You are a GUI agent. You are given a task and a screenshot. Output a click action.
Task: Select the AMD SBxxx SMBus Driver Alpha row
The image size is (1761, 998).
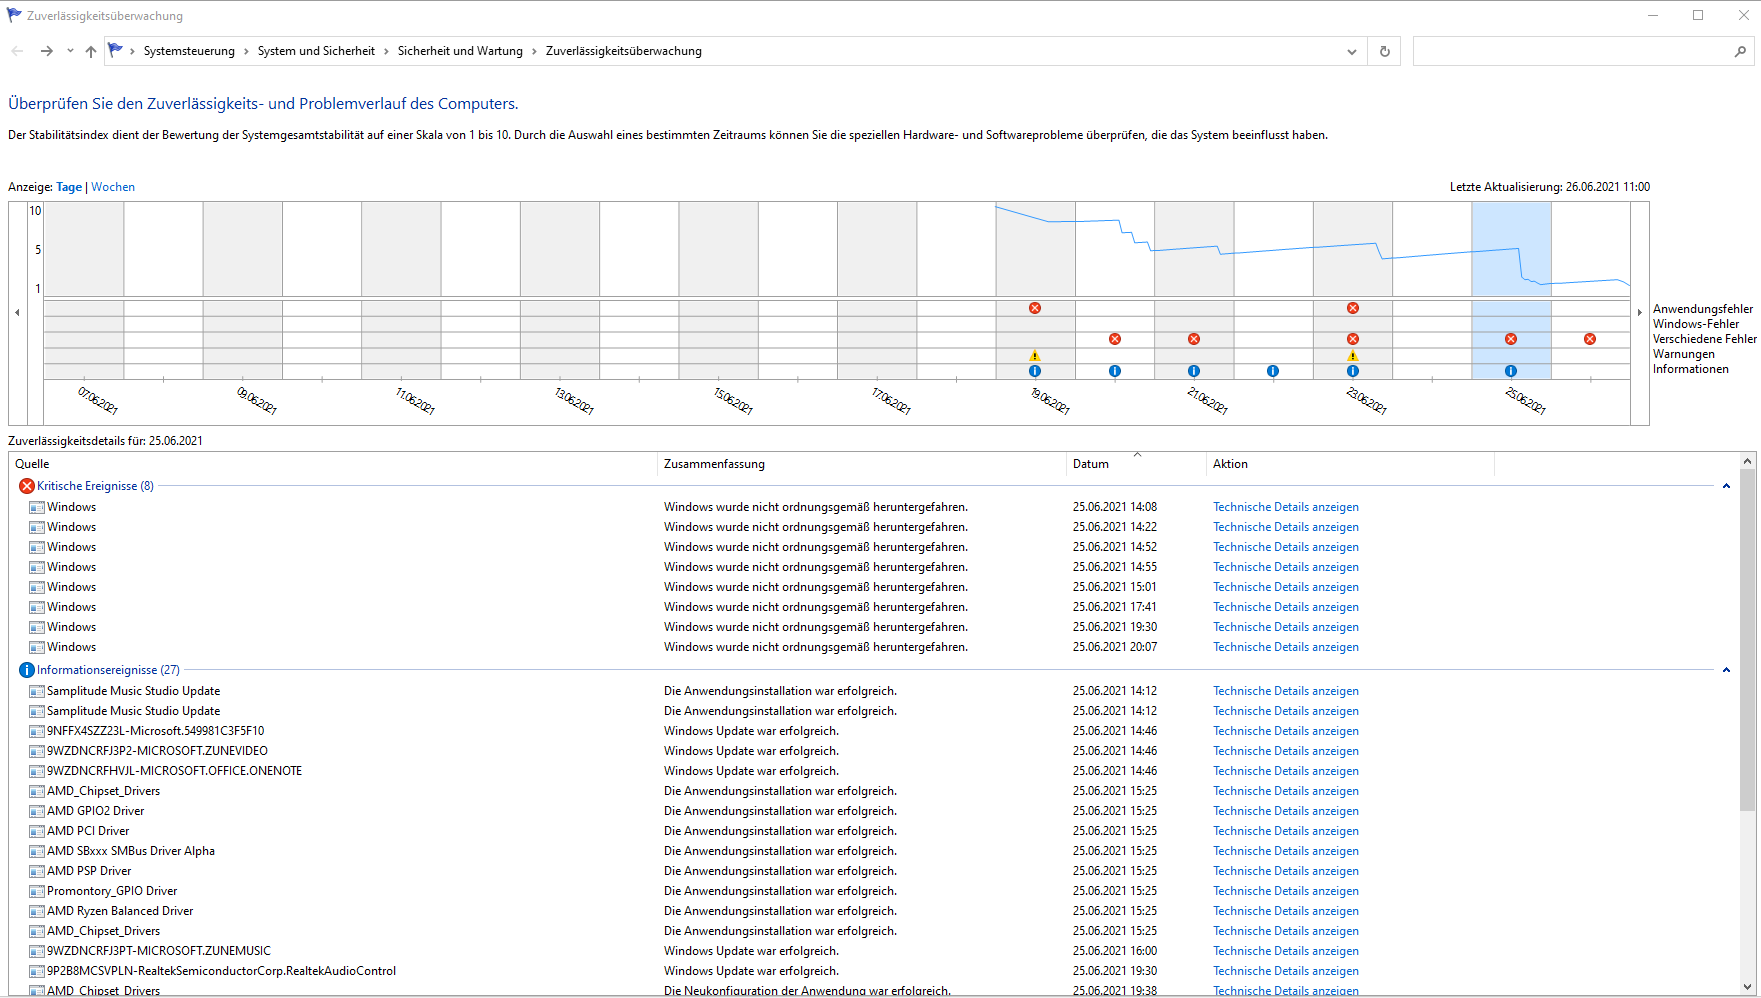(874, 851)
